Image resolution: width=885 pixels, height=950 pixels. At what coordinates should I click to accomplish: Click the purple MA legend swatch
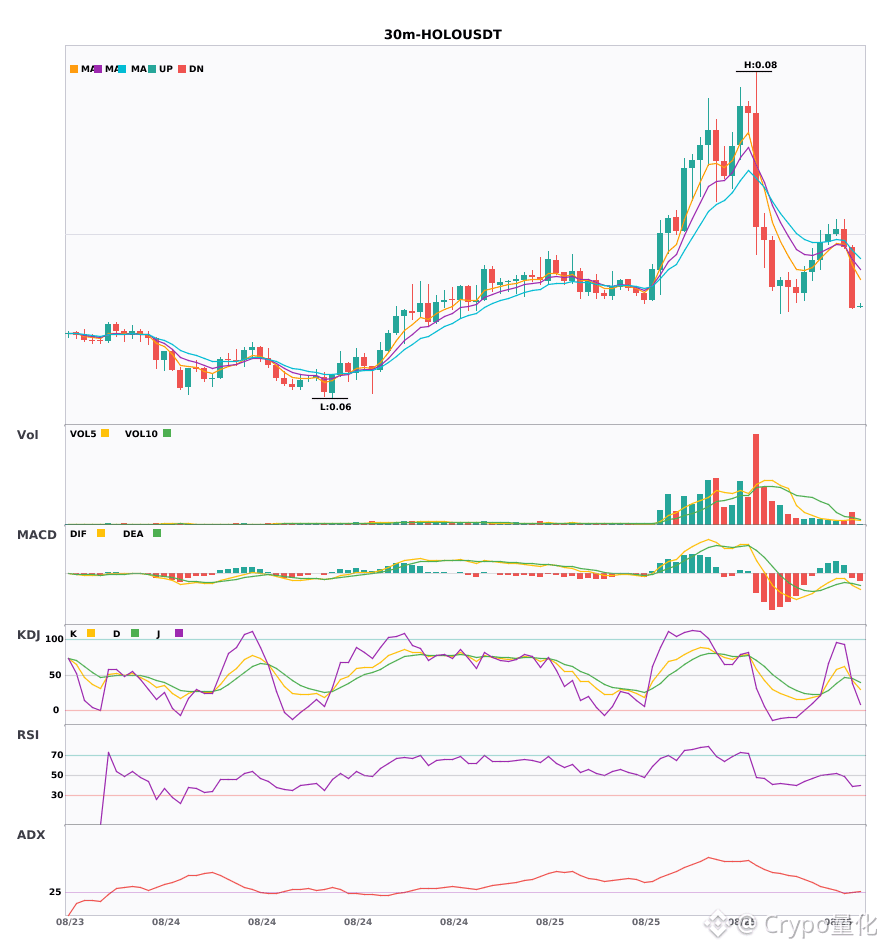point(98,69)
